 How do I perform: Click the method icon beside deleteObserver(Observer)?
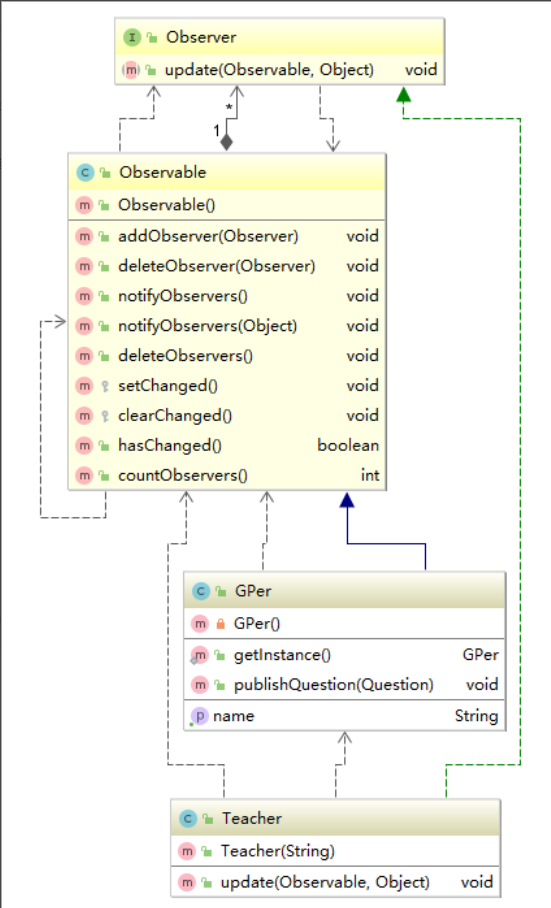click(x=85, y=266)
